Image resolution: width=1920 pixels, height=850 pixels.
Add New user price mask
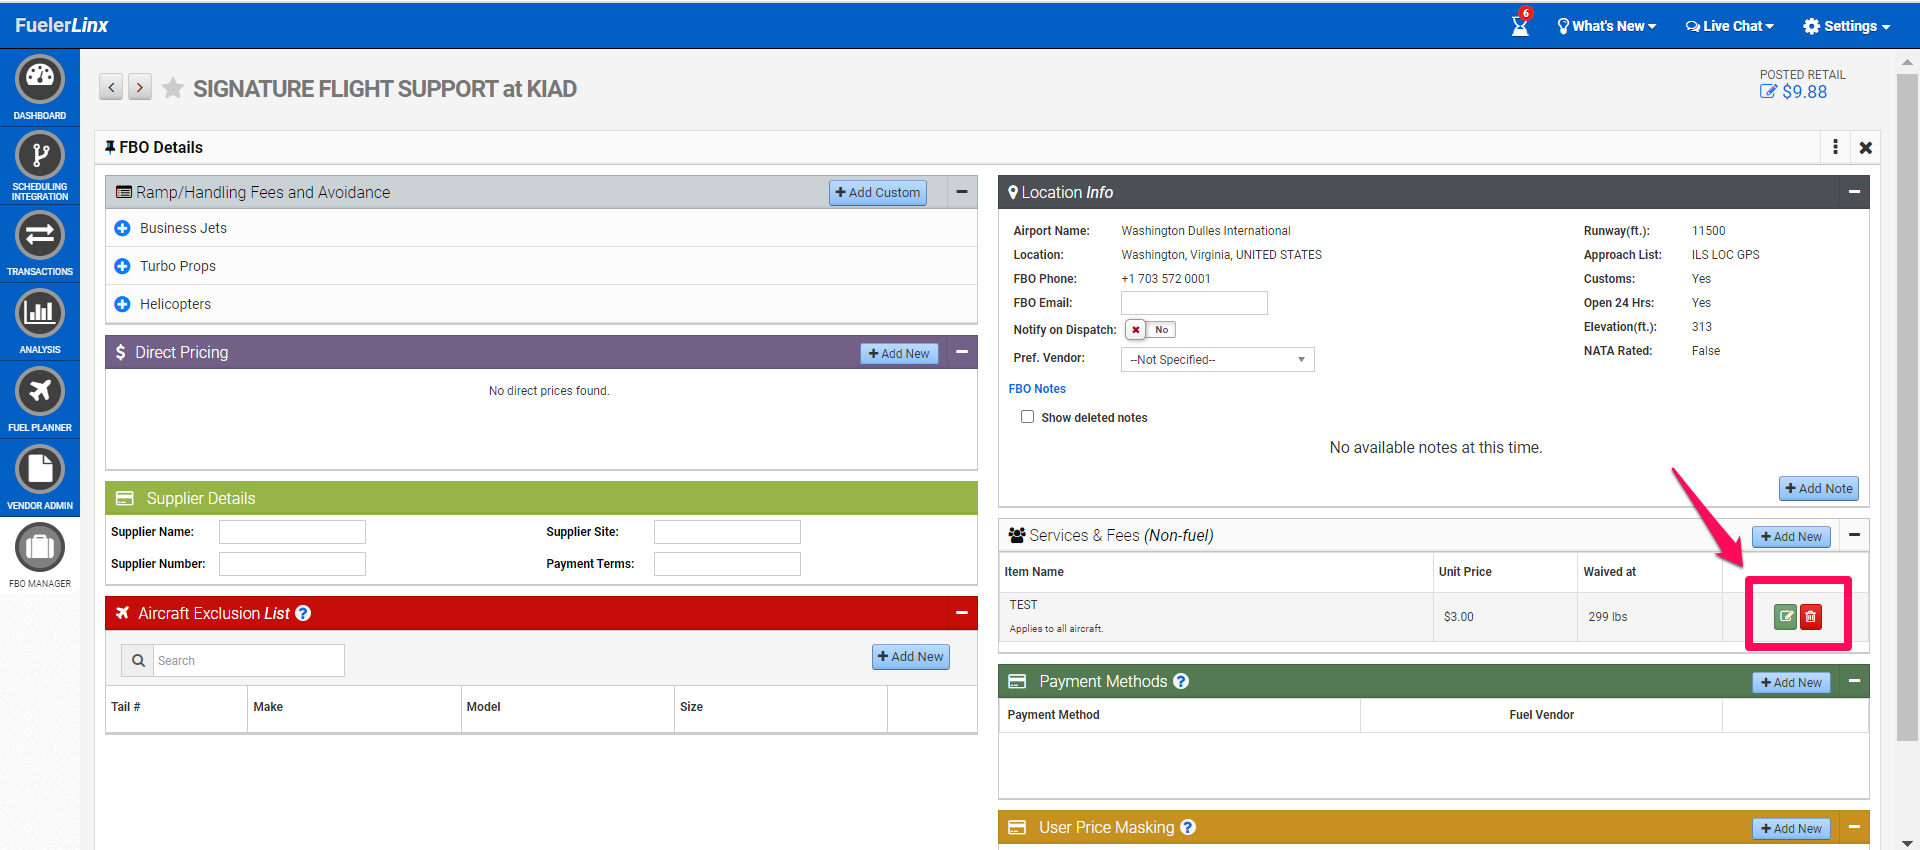[x=1791, y=829]
